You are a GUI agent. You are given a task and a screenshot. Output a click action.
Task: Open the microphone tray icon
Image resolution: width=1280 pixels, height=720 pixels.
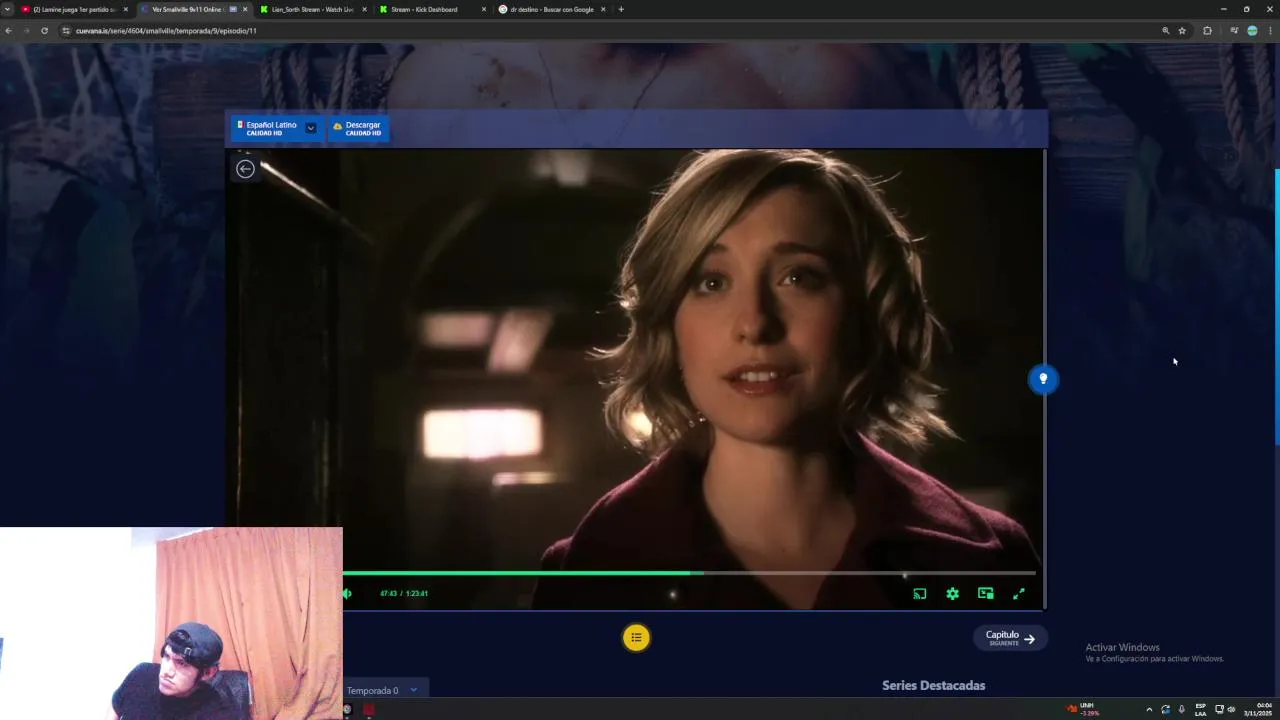click(x=1181, y=709)
